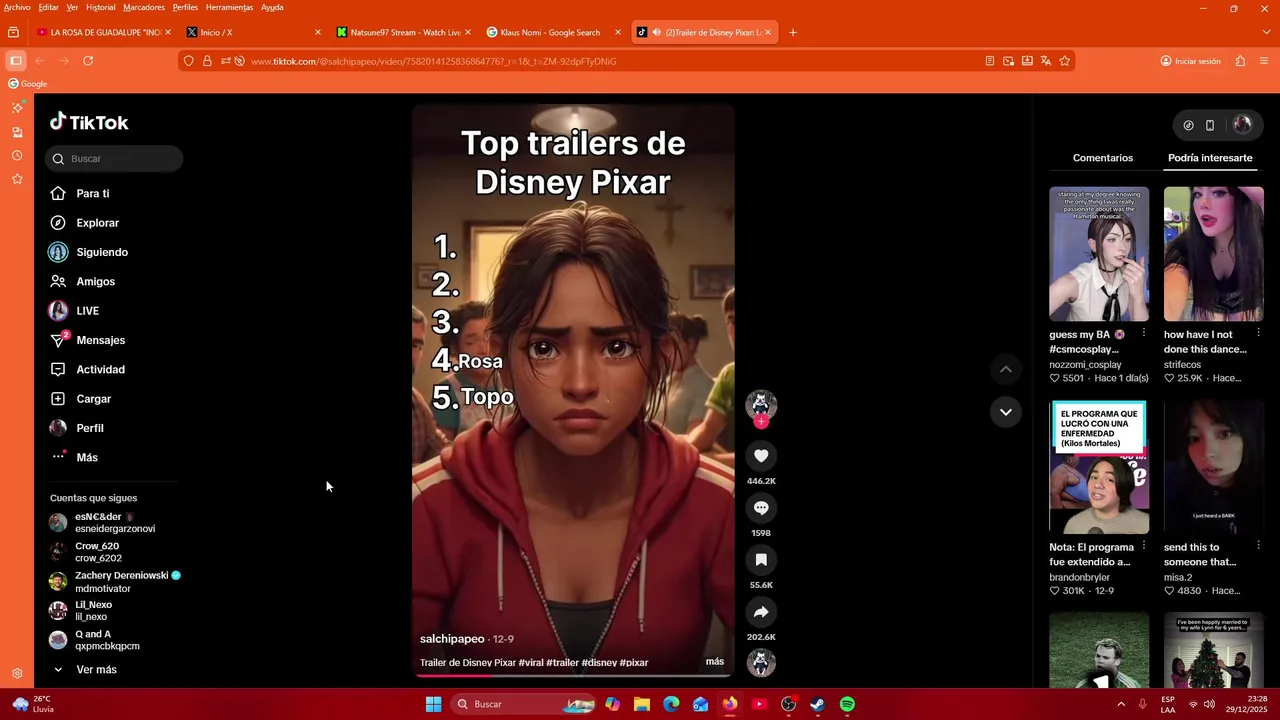Screen dimensions: 1280x720
Task: Open the Firefox hamburger application menu
Action: (1265, 61)
